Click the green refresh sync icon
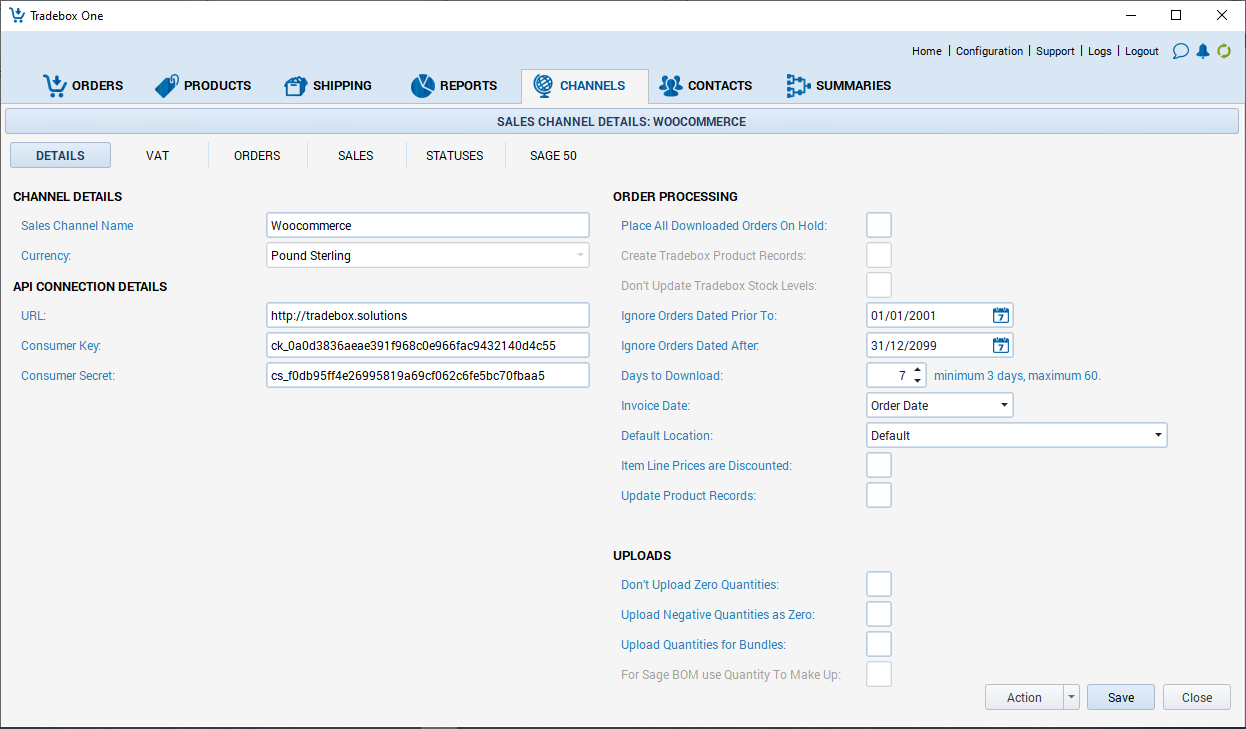The height and width of the screenshot is (729, 1246). coord(1224,51)
